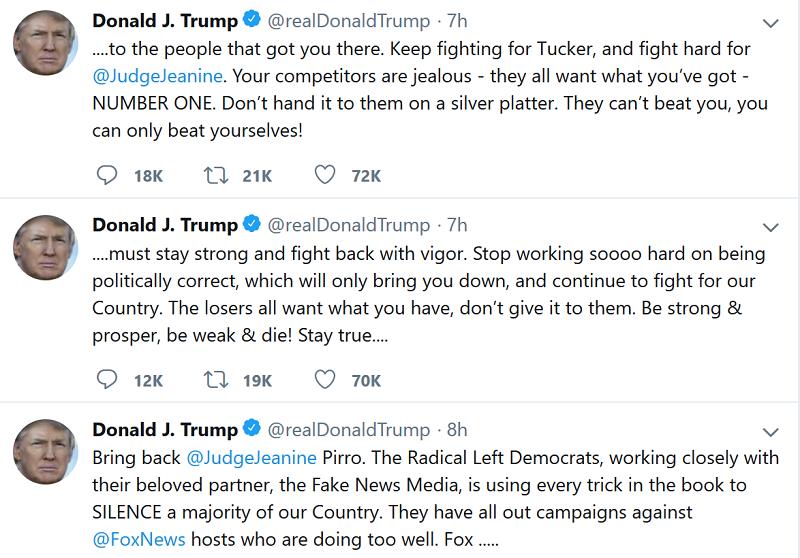Click the @JudgeJeanine mention in the bottom tweet
The width and height of the screenshot is (800, 558).
pos(252,457)
